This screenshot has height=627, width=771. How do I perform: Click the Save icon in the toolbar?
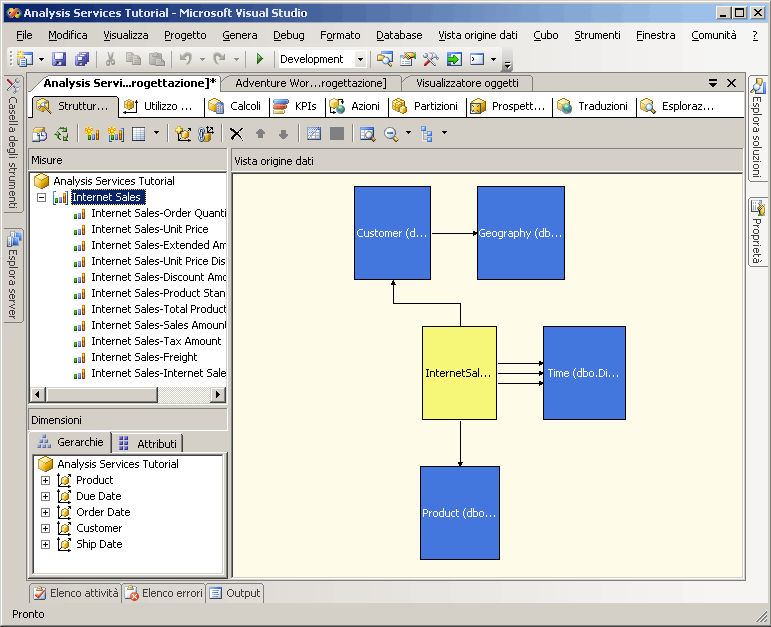pos(59,60)
